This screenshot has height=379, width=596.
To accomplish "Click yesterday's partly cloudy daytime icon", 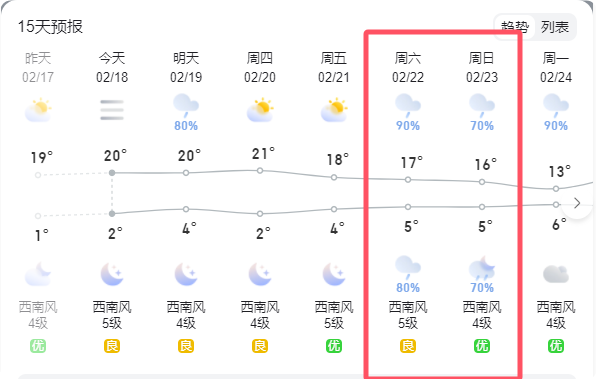I will (38, 110).
